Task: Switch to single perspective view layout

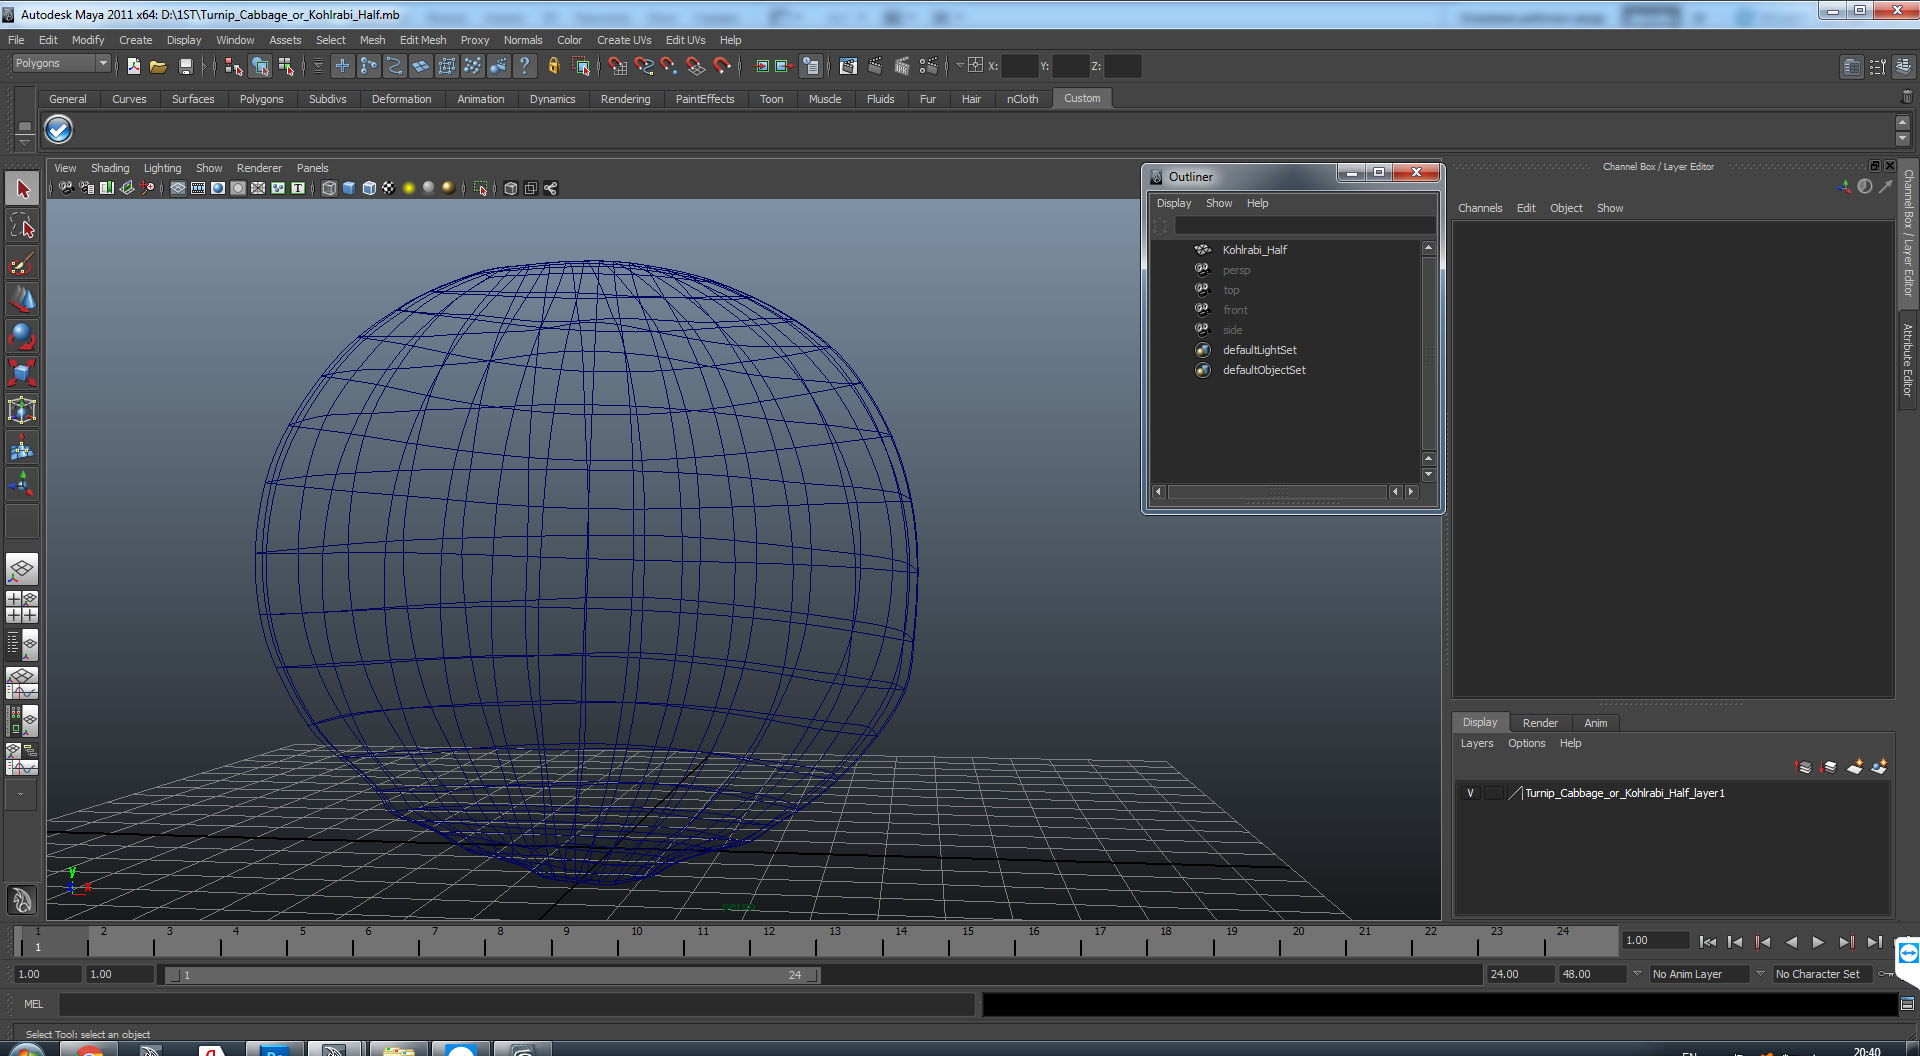Action: [x=22, y=570]
